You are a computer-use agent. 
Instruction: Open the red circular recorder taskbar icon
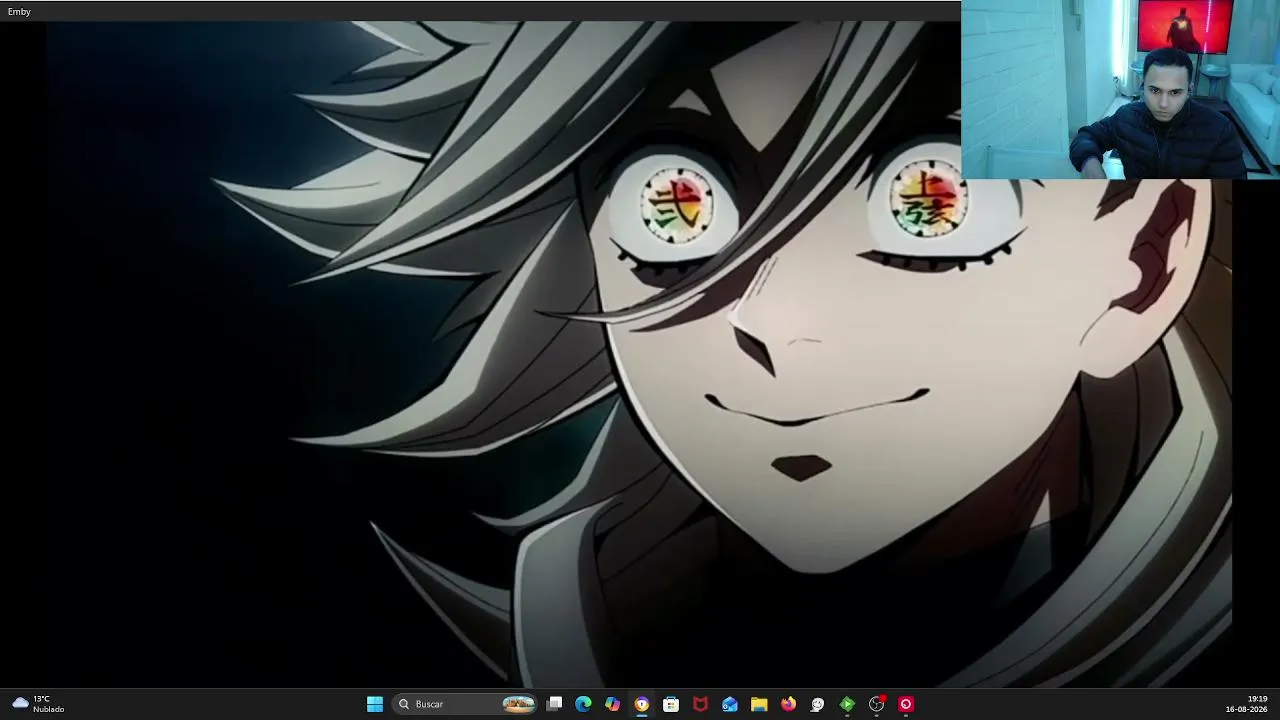[x=906, y=704]
